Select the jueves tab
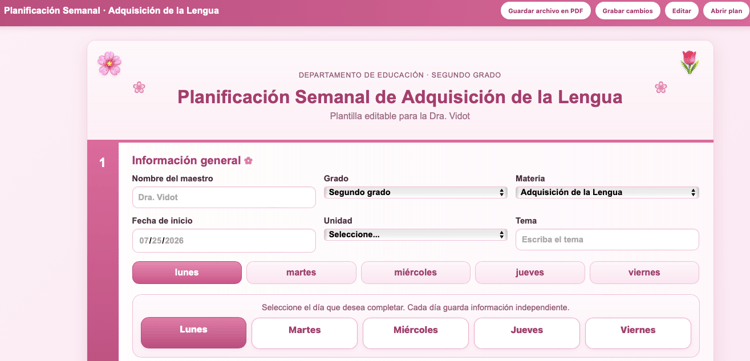 click(x=530, y=273)
